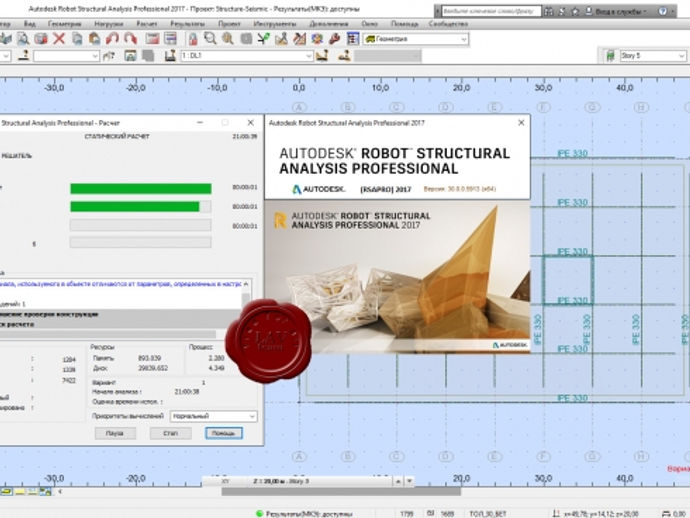
Task: Open the Нагрузки menu
Action: coord(109,24)
